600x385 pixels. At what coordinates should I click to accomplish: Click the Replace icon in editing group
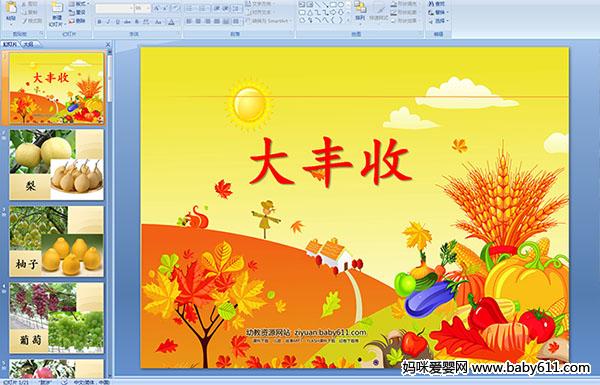click(x=437, y=12)
